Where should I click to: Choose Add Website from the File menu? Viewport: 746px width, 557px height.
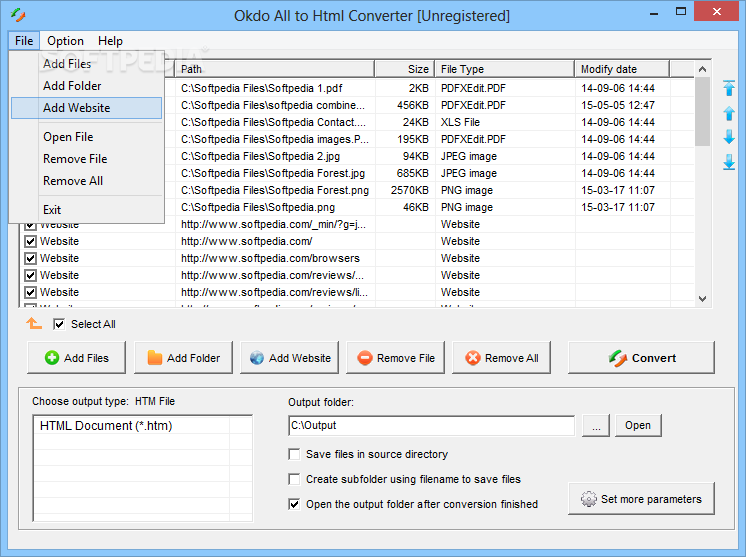pos(86,108)
